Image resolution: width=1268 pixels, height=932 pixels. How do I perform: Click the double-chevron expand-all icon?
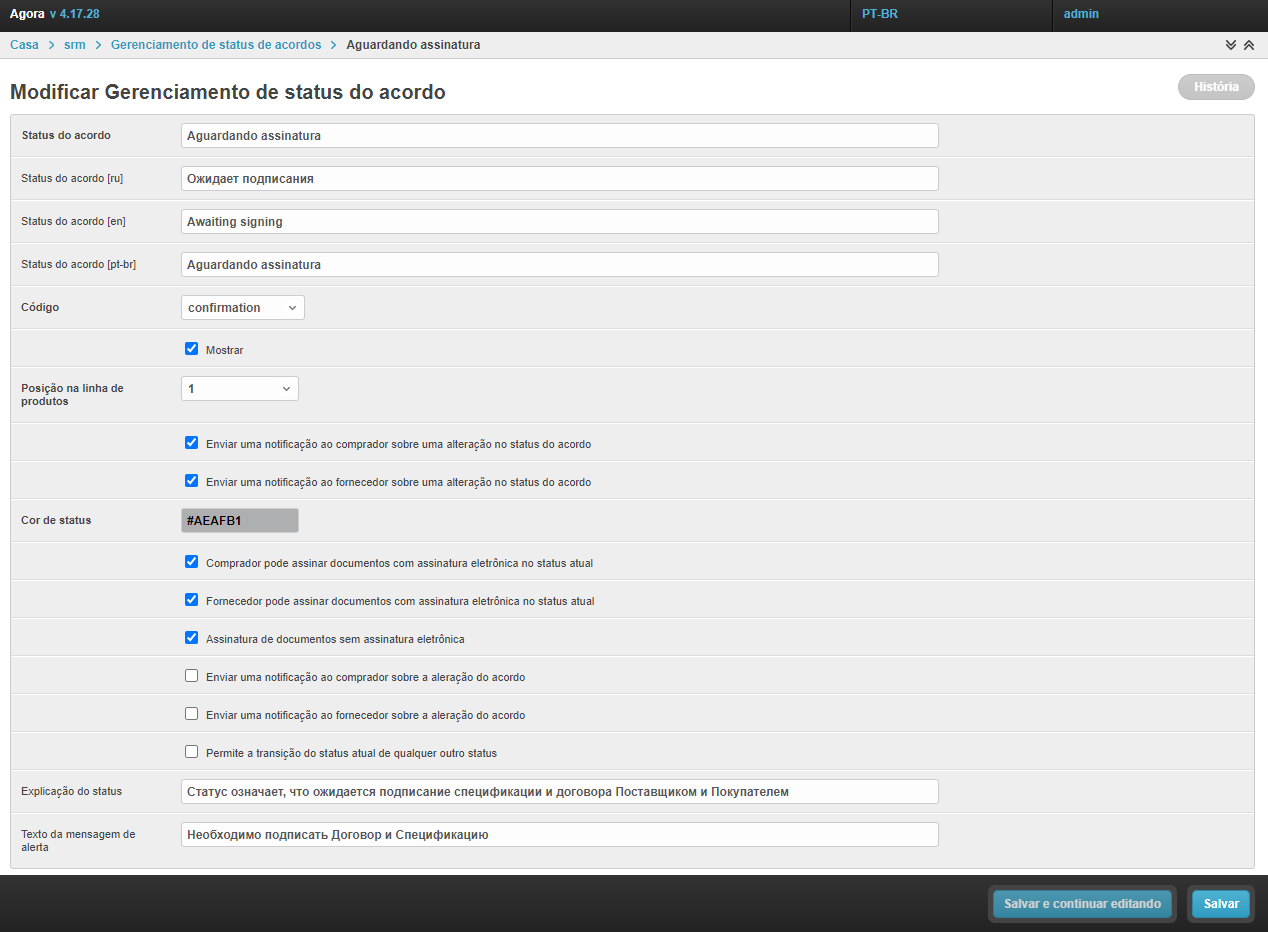[1231, 45]
